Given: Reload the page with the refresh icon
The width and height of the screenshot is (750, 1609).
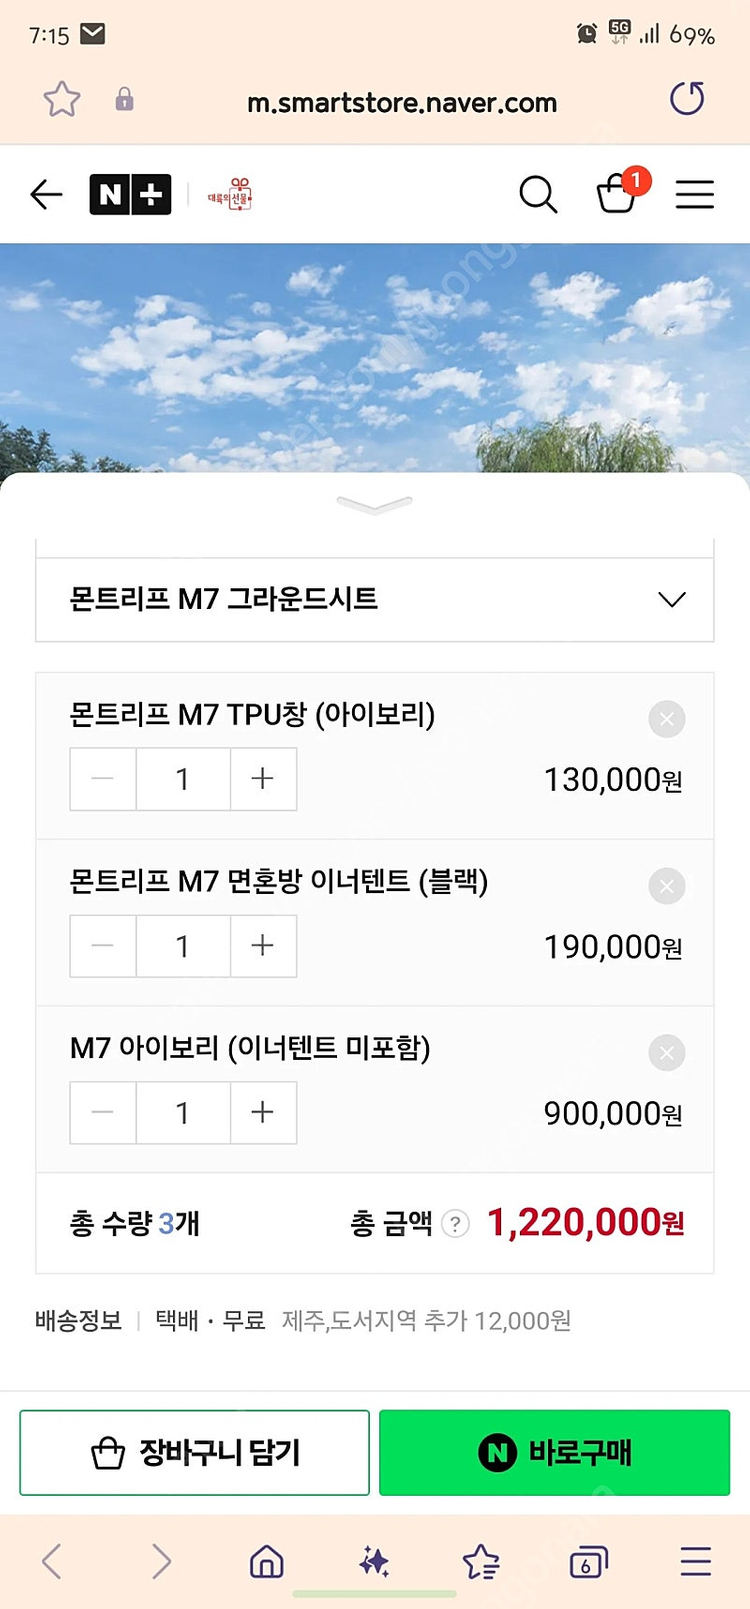Looking at the screenshot, I should click(687, 99).
